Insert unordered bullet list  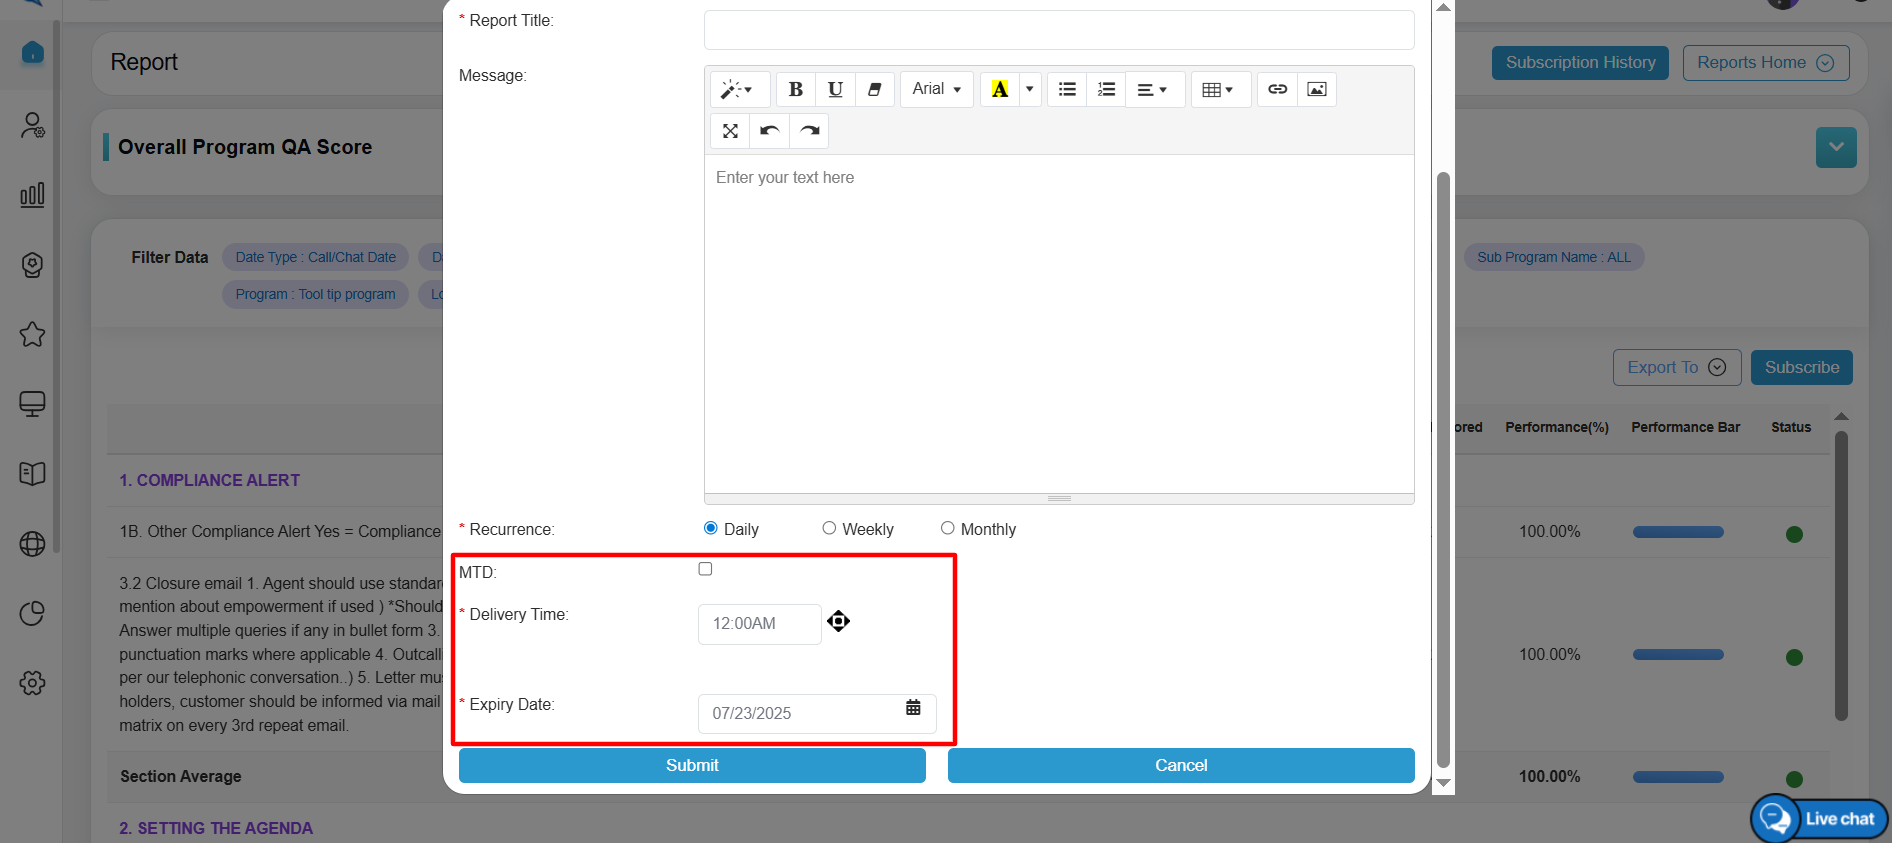point(1067,89)
